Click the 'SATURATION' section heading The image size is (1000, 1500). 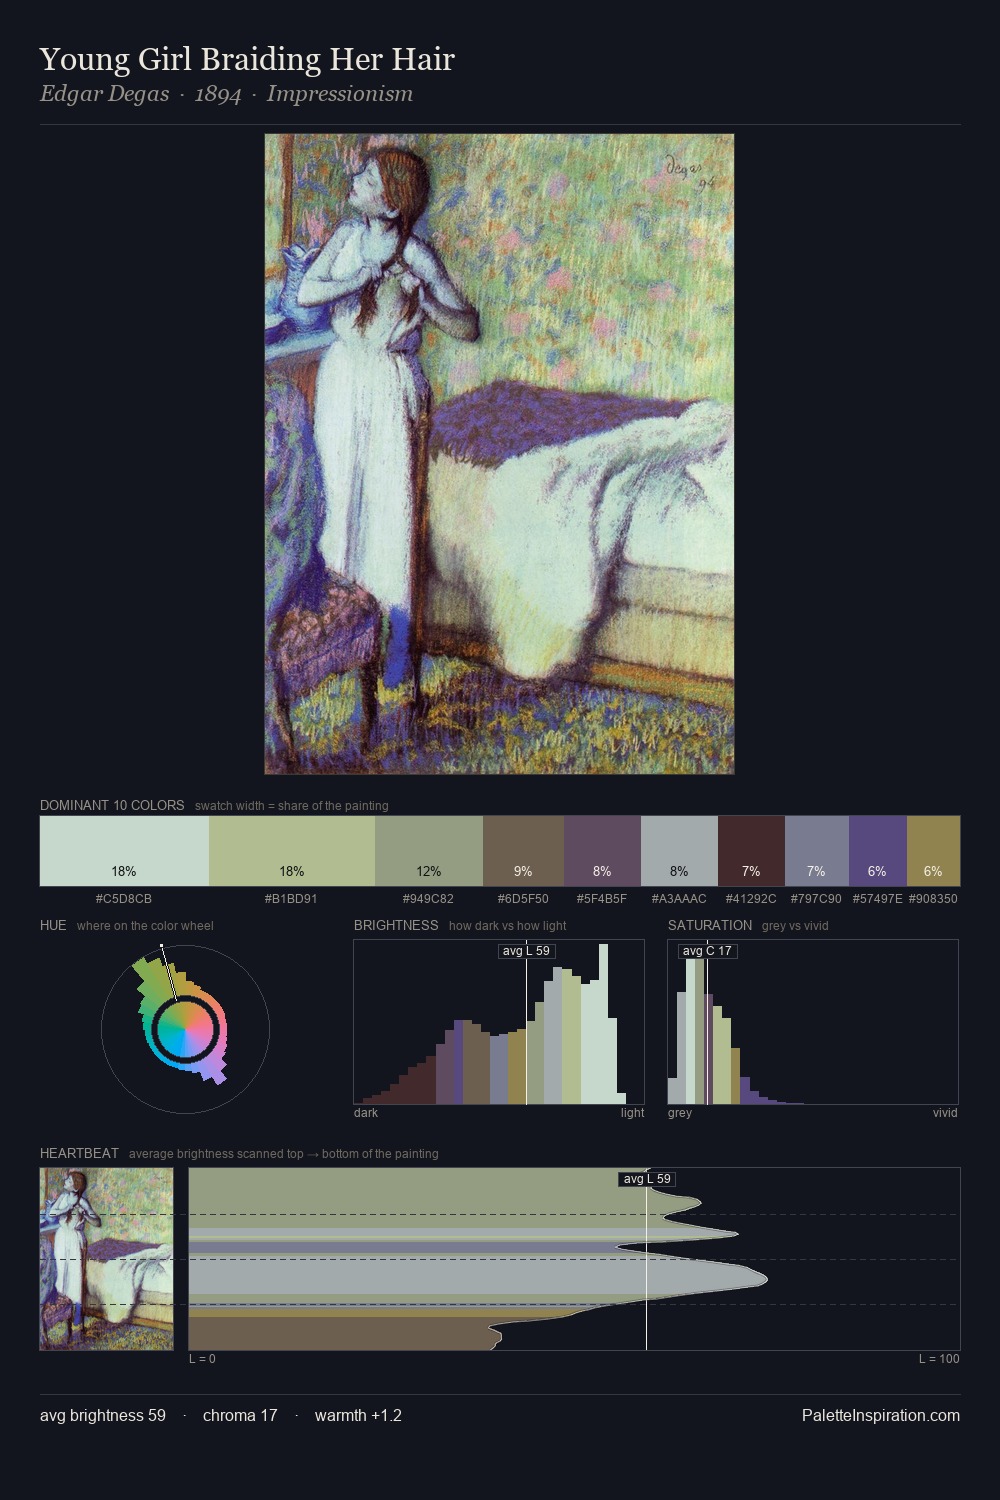click(710, 925)
